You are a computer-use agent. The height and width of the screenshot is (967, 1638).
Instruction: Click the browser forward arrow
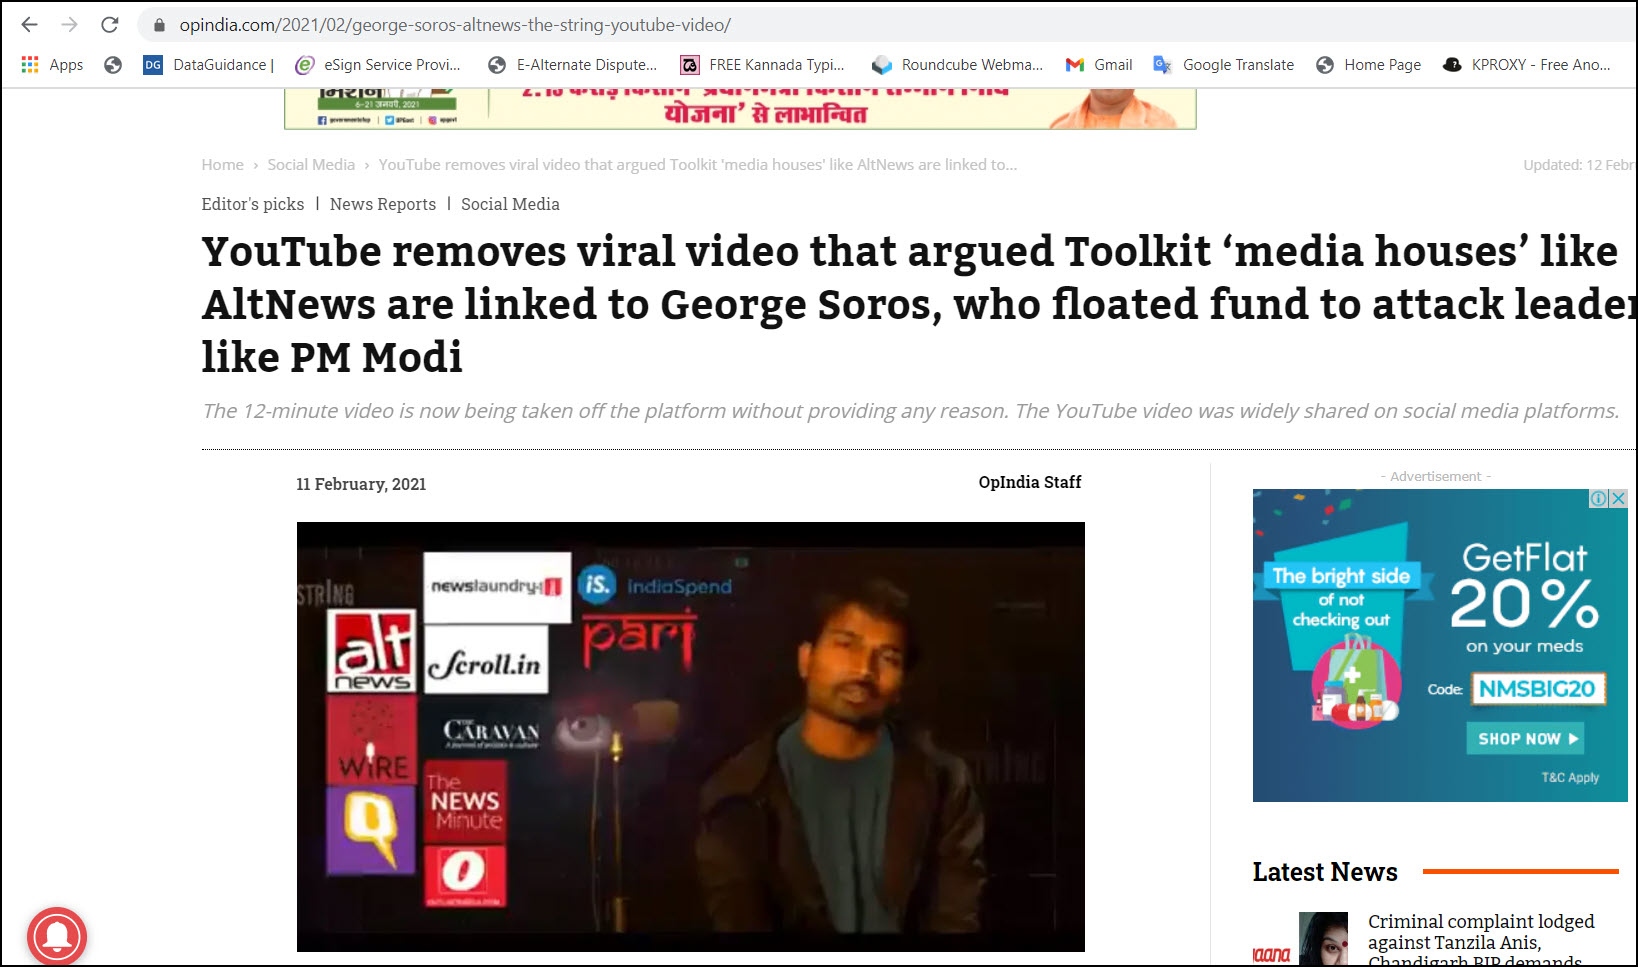69,24
